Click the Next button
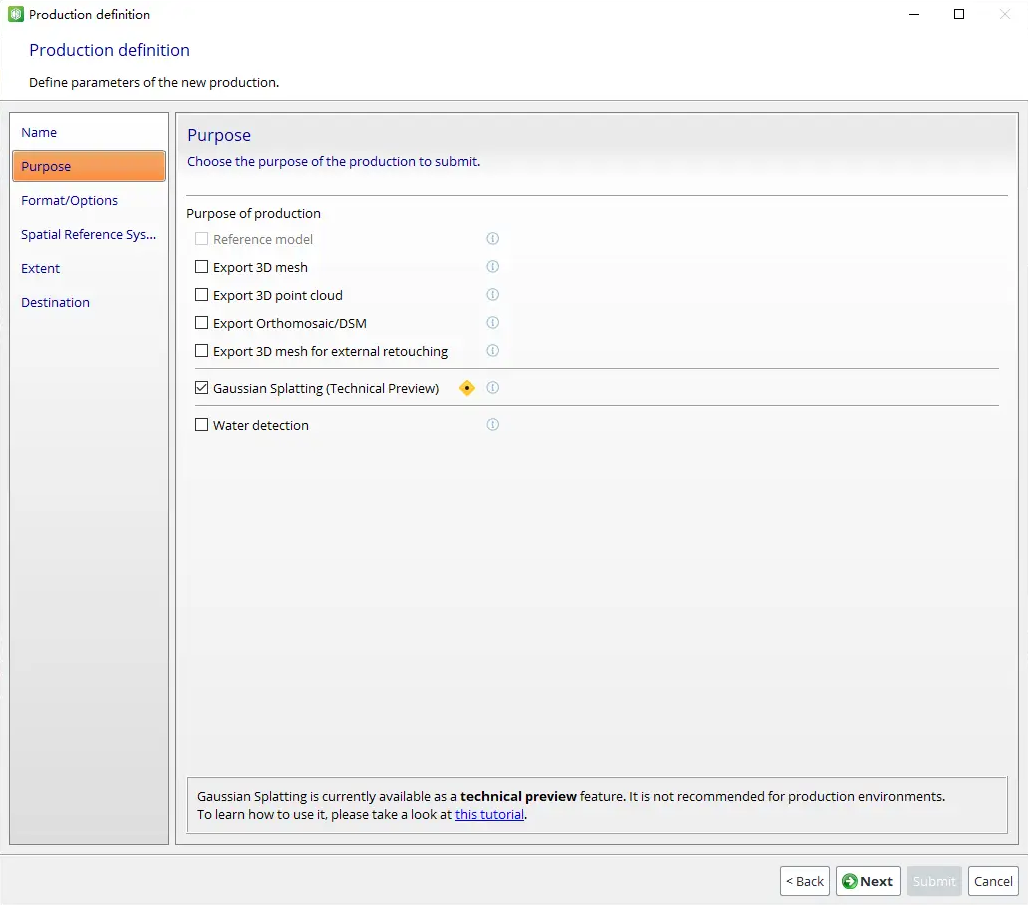Viewport: 1028px width, 905px height. (868, 881)
